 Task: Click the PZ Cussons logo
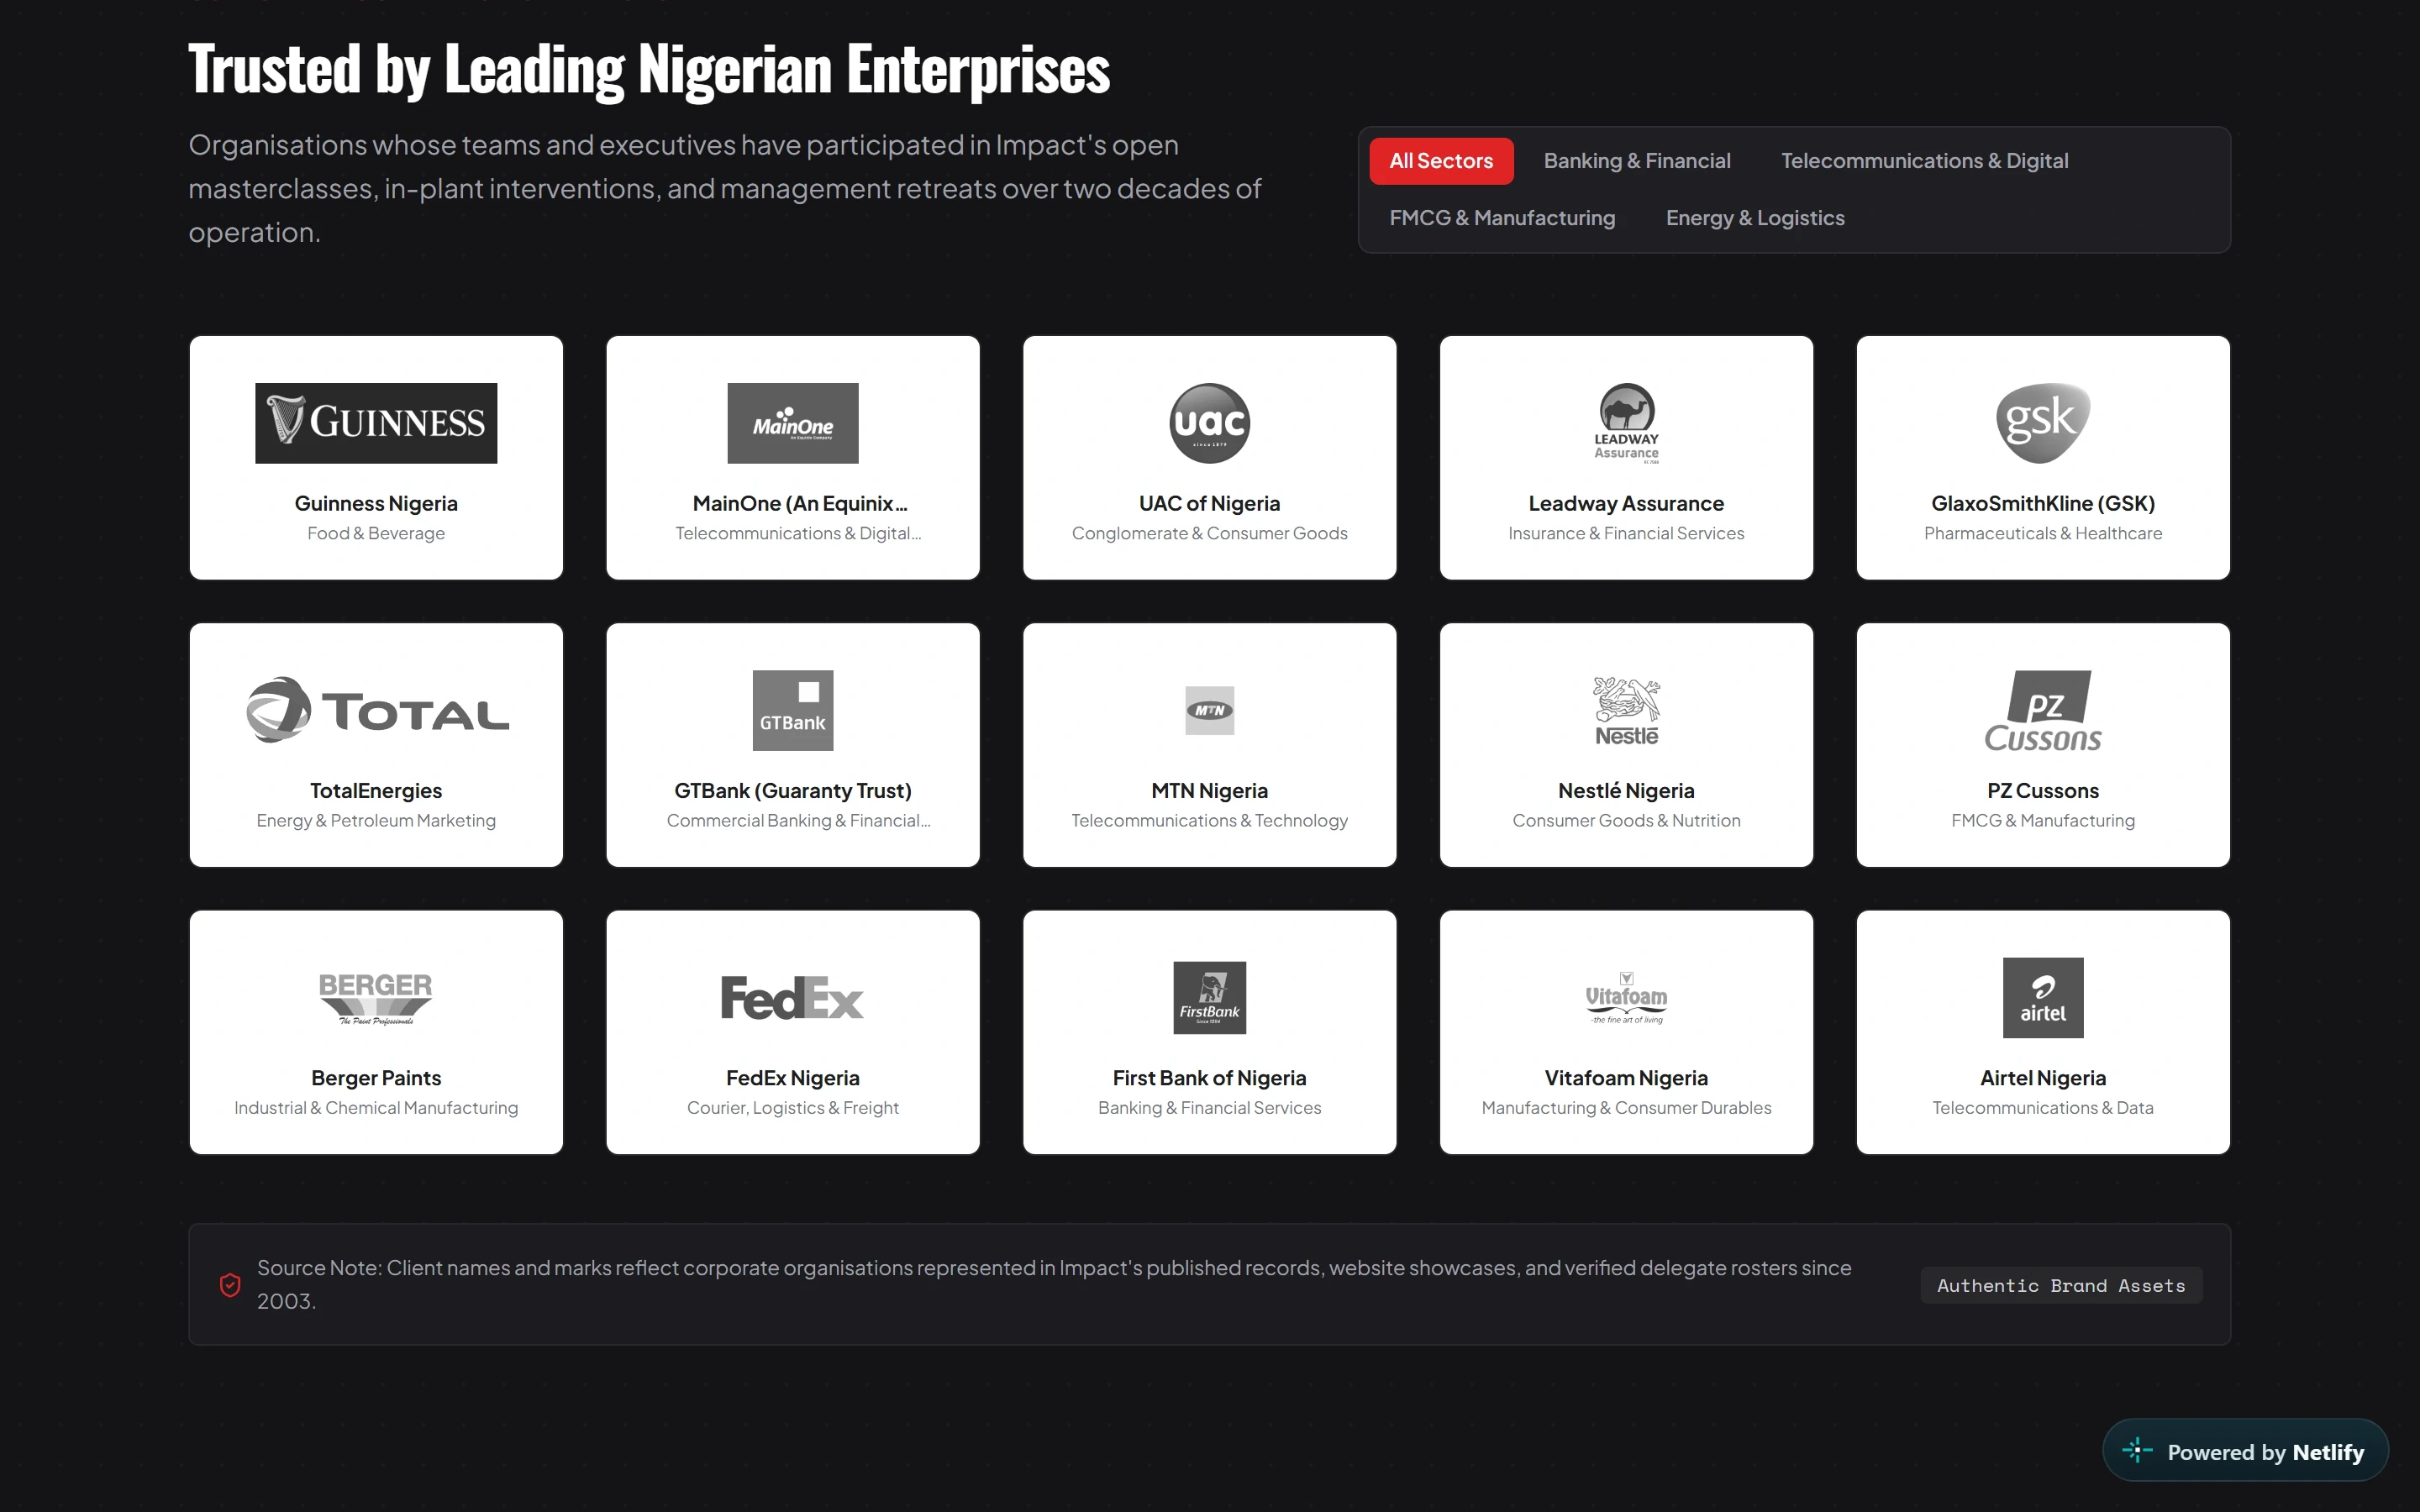(x=2042, y=710)
